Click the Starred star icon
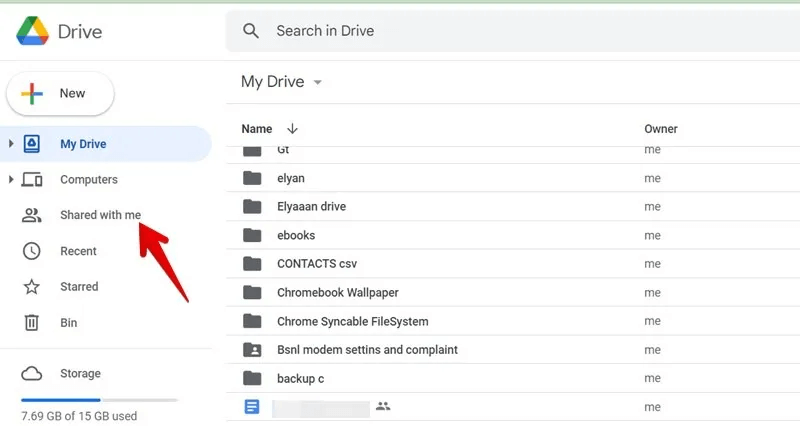This screenshot has height=426, width=800. coord(32,287)
